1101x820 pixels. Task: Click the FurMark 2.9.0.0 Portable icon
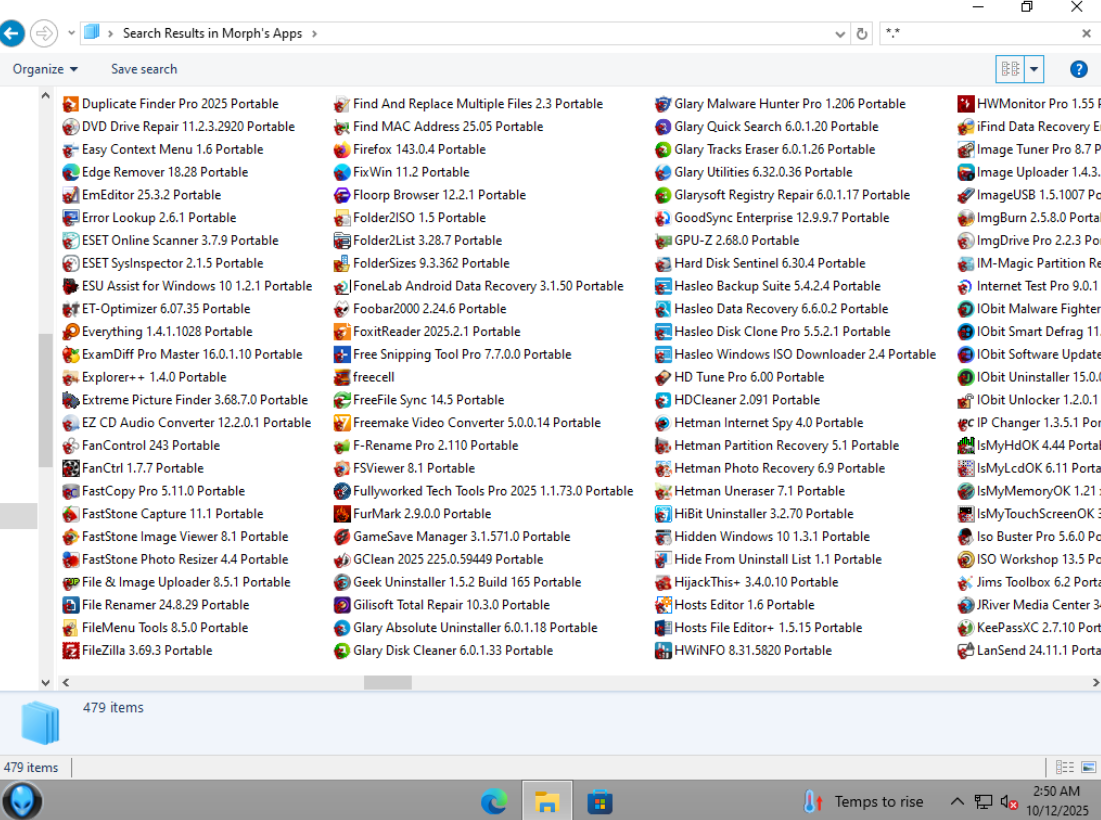tap(342, 514)
